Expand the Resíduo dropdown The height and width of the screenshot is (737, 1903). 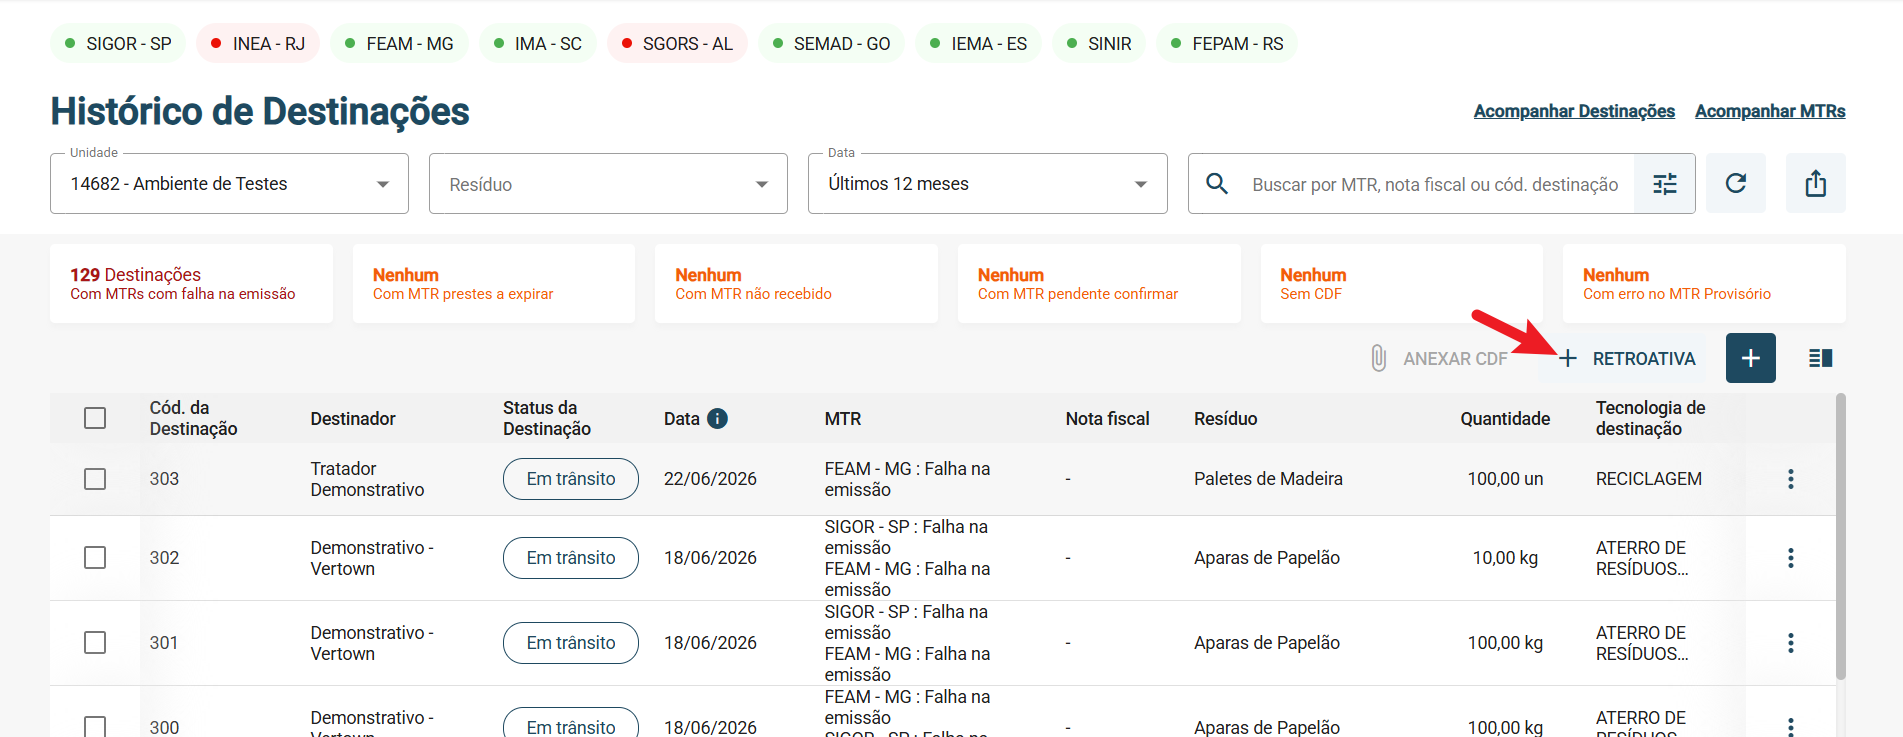point(608,184)
